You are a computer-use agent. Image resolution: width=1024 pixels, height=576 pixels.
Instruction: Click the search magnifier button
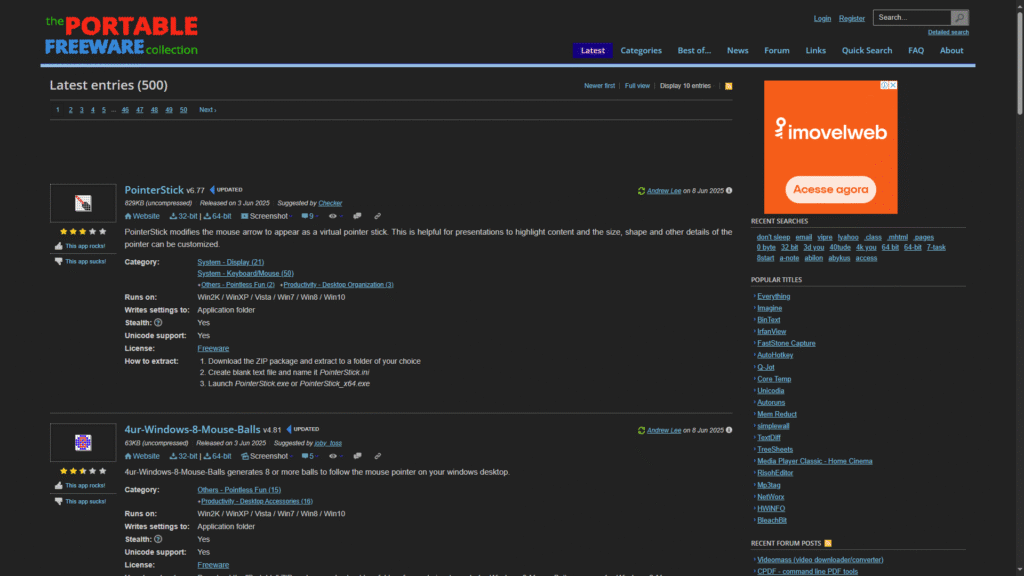pos(959,18)
